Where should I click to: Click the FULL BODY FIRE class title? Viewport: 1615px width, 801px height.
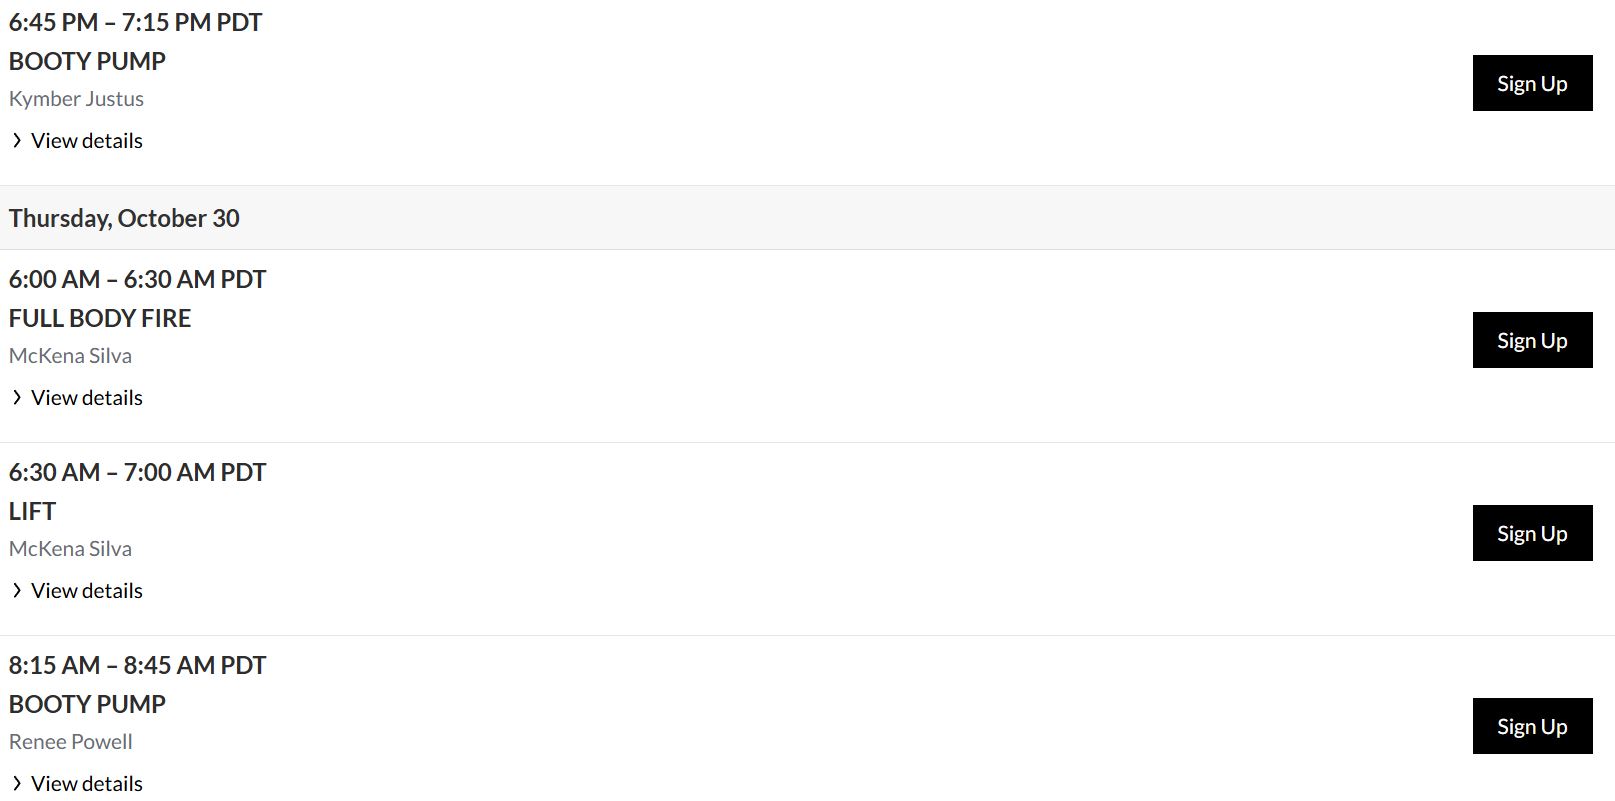(x=100, y=318)
